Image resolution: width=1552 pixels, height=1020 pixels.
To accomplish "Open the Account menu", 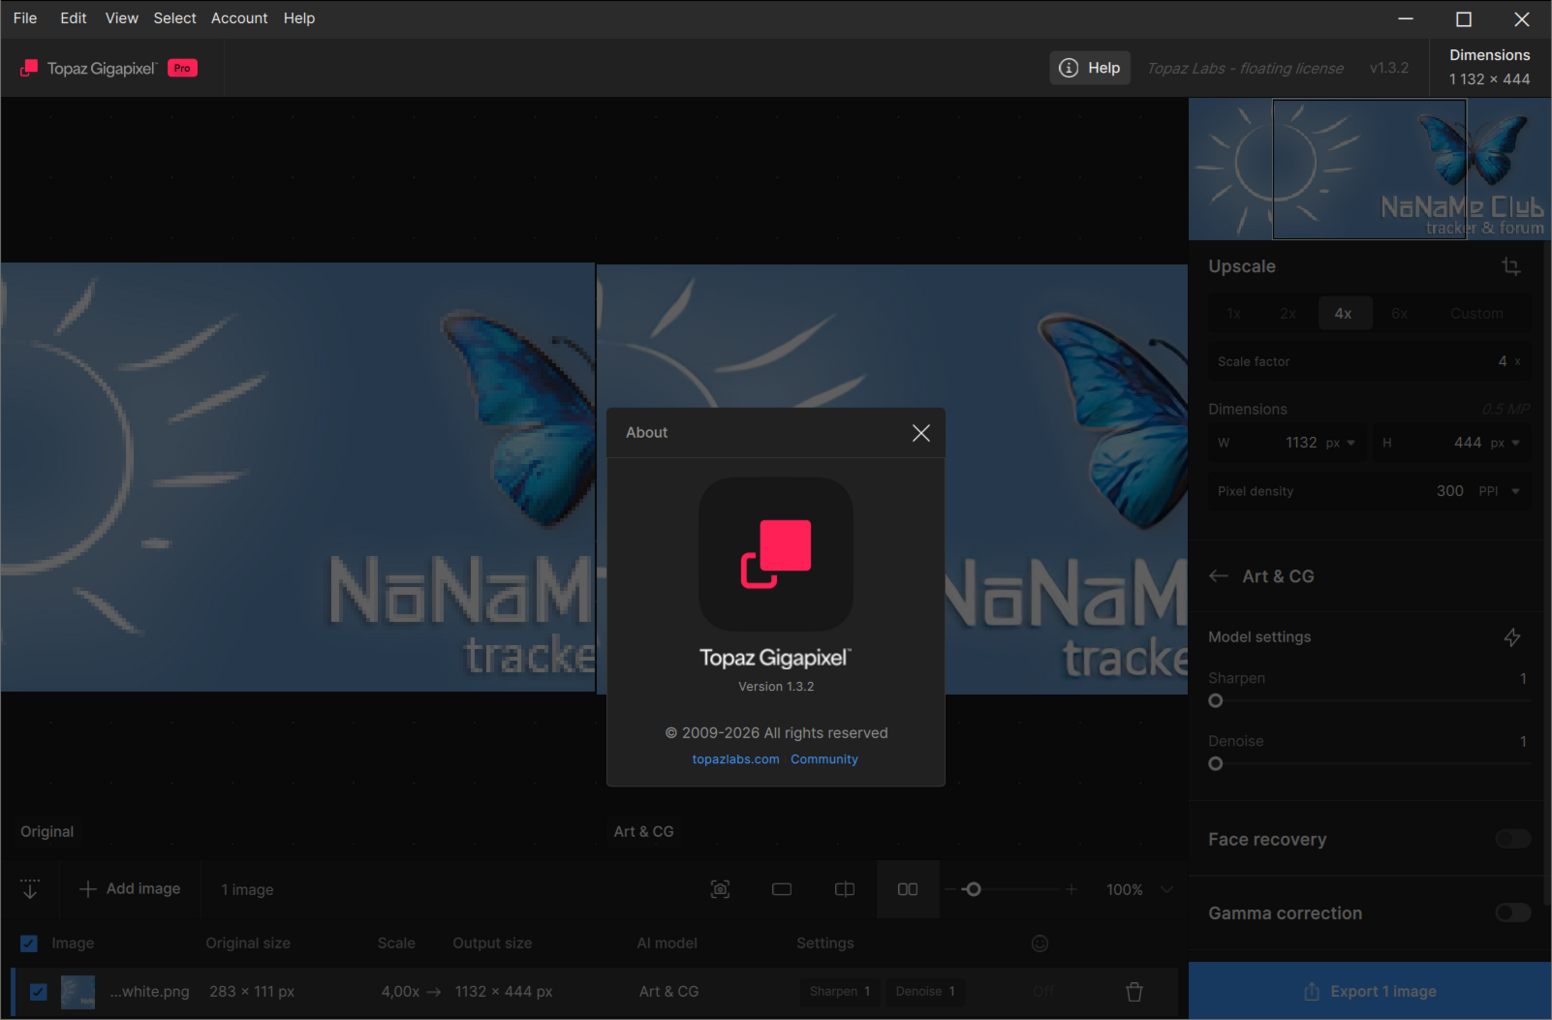I will point(239,18).
